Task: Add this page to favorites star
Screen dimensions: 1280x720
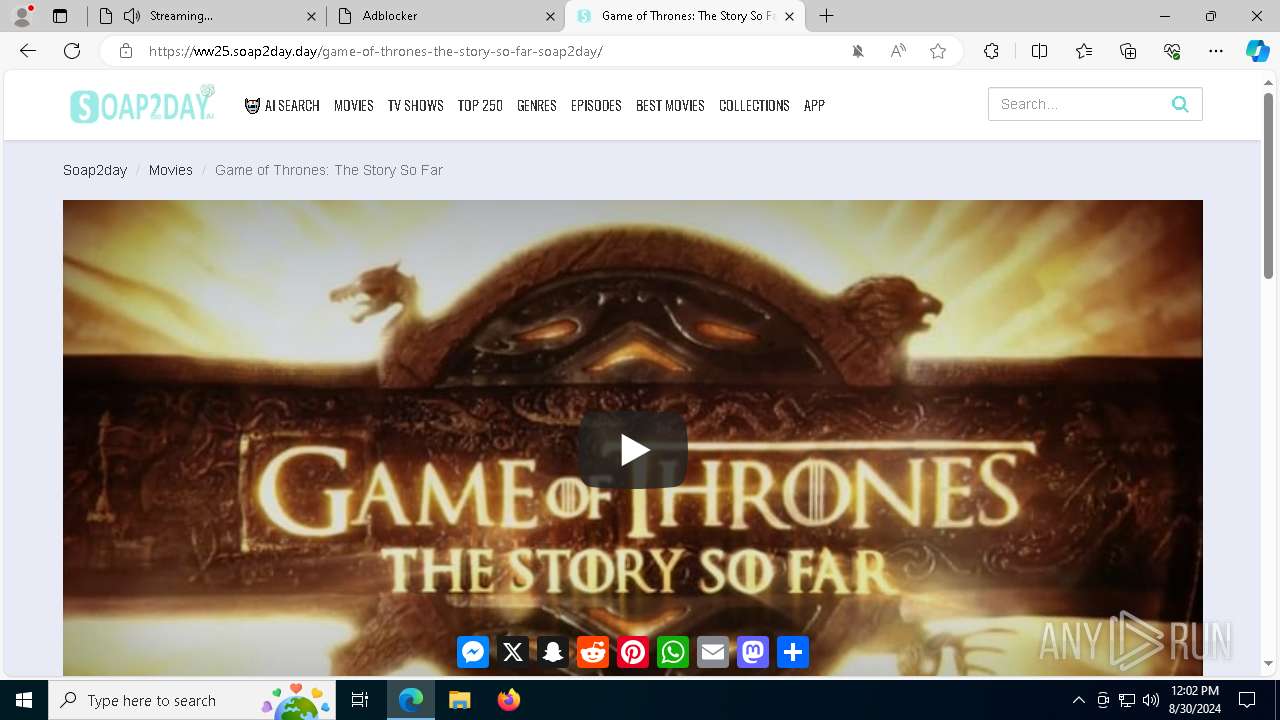Action: tap(938, 51)
